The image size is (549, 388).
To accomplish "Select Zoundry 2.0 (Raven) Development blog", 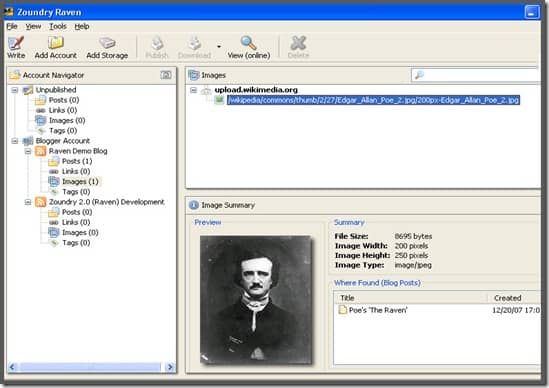I will tap(106, 202).
